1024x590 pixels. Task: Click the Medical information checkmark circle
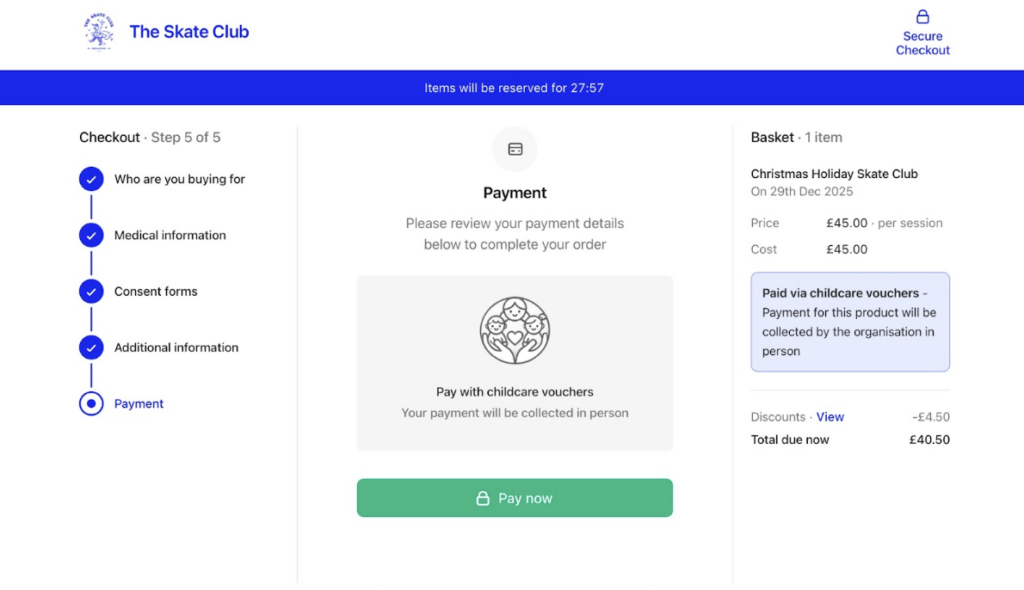pos(91,236)
